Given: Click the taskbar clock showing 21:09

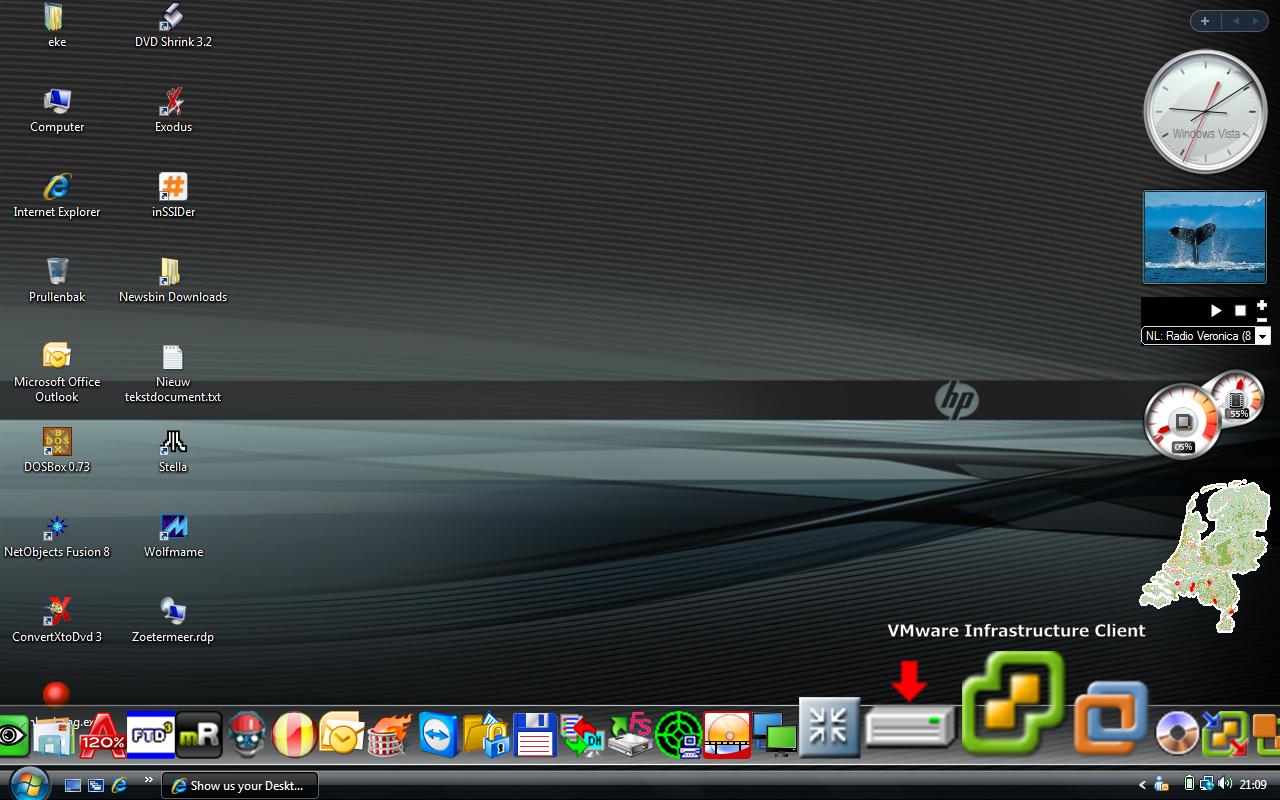Looking at the screenshot, I should [x=1253, y=785].
